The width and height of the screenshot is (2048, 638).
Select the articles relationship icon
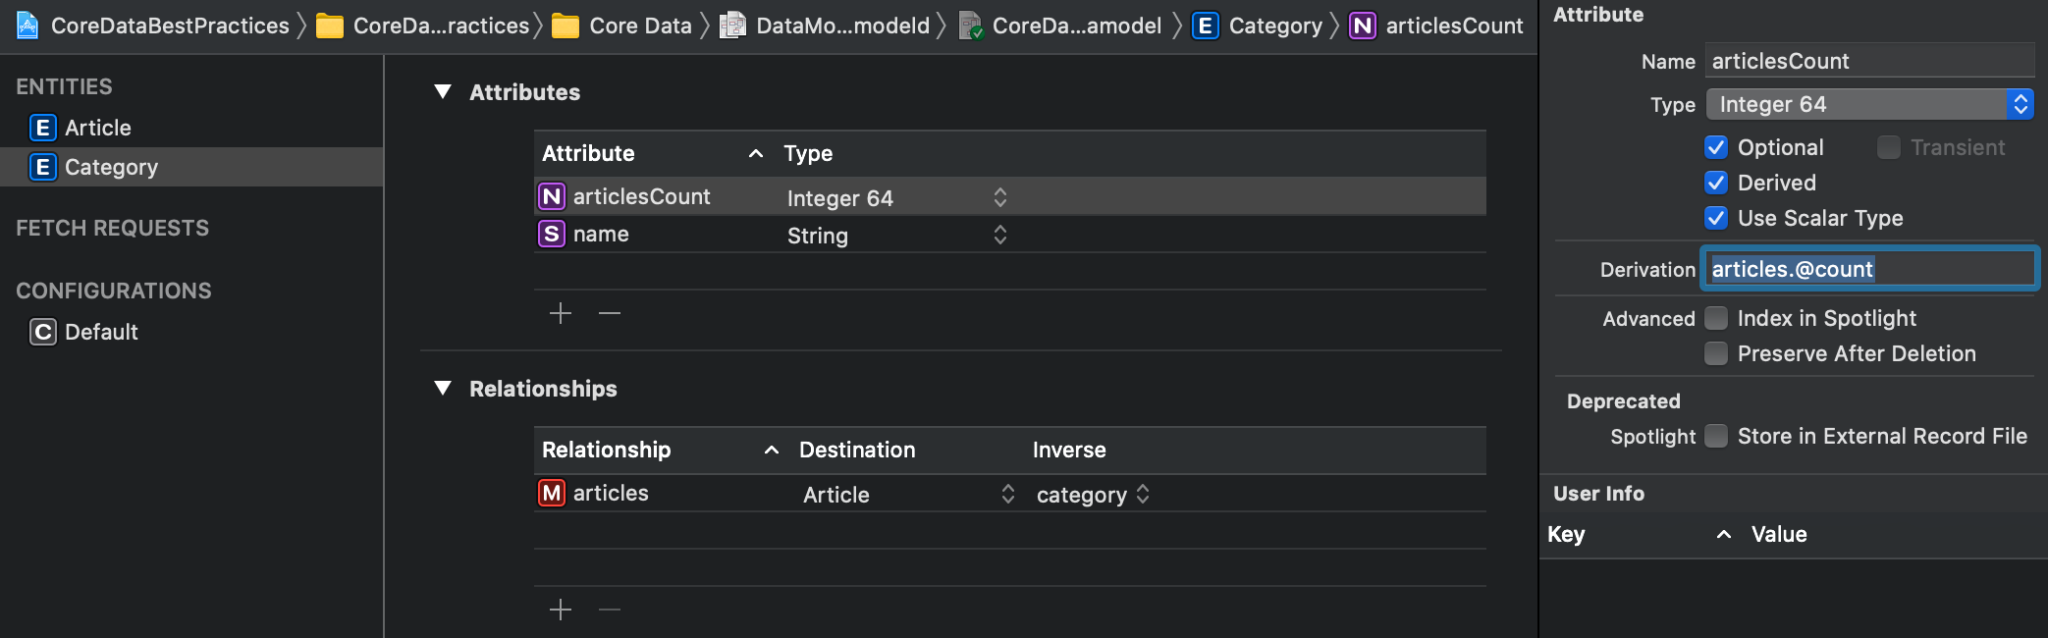pos(551,493)
